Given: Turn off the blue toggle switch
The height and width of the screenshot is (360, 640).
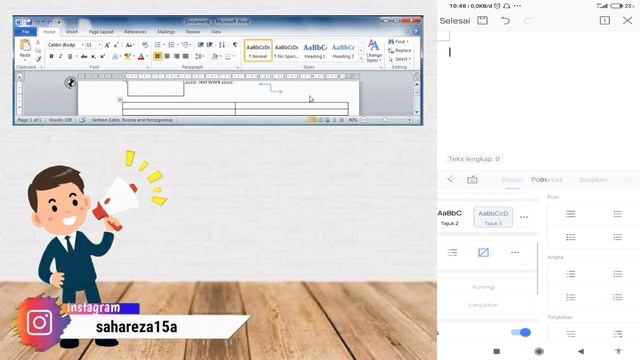Looking at the screenshot, I should [x=521, y=332].
